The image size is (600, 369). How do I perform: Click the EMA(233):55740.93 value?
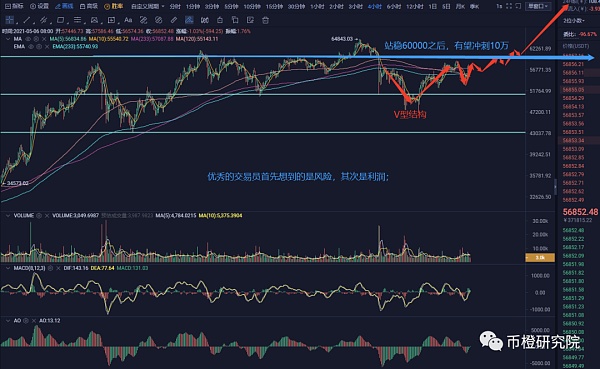(x=75, y=46)
